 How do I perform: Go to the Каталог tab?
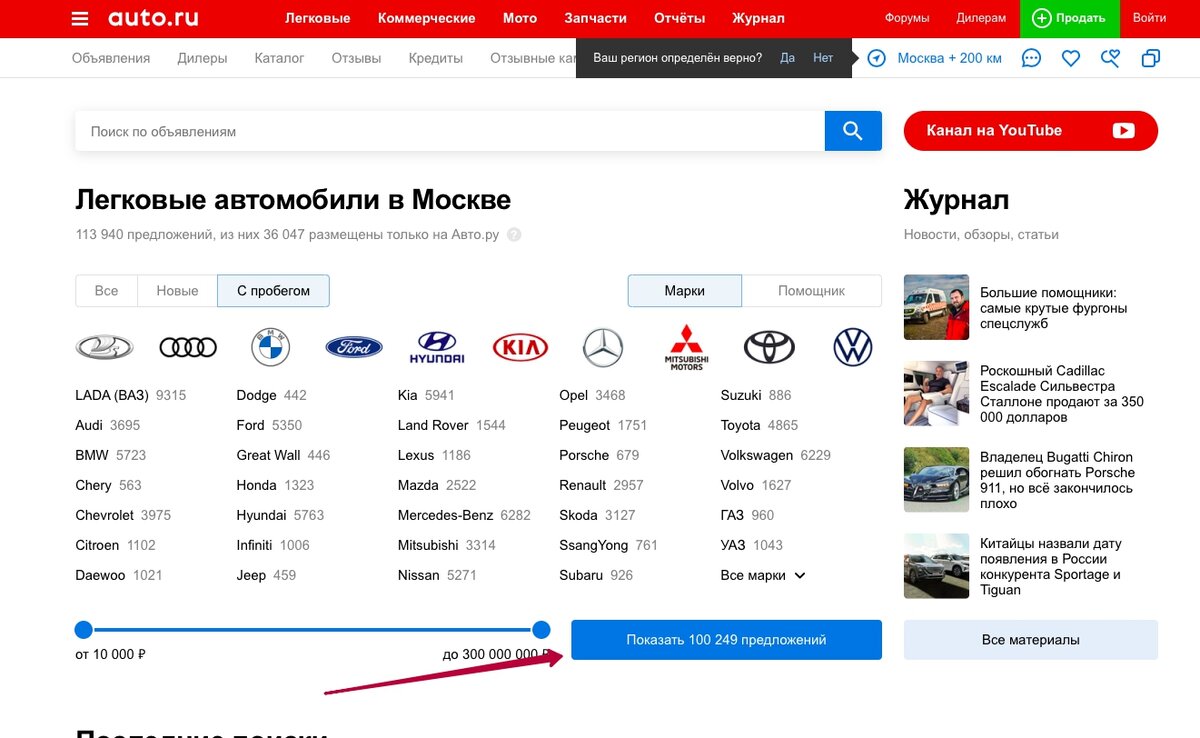pos(280,58)
